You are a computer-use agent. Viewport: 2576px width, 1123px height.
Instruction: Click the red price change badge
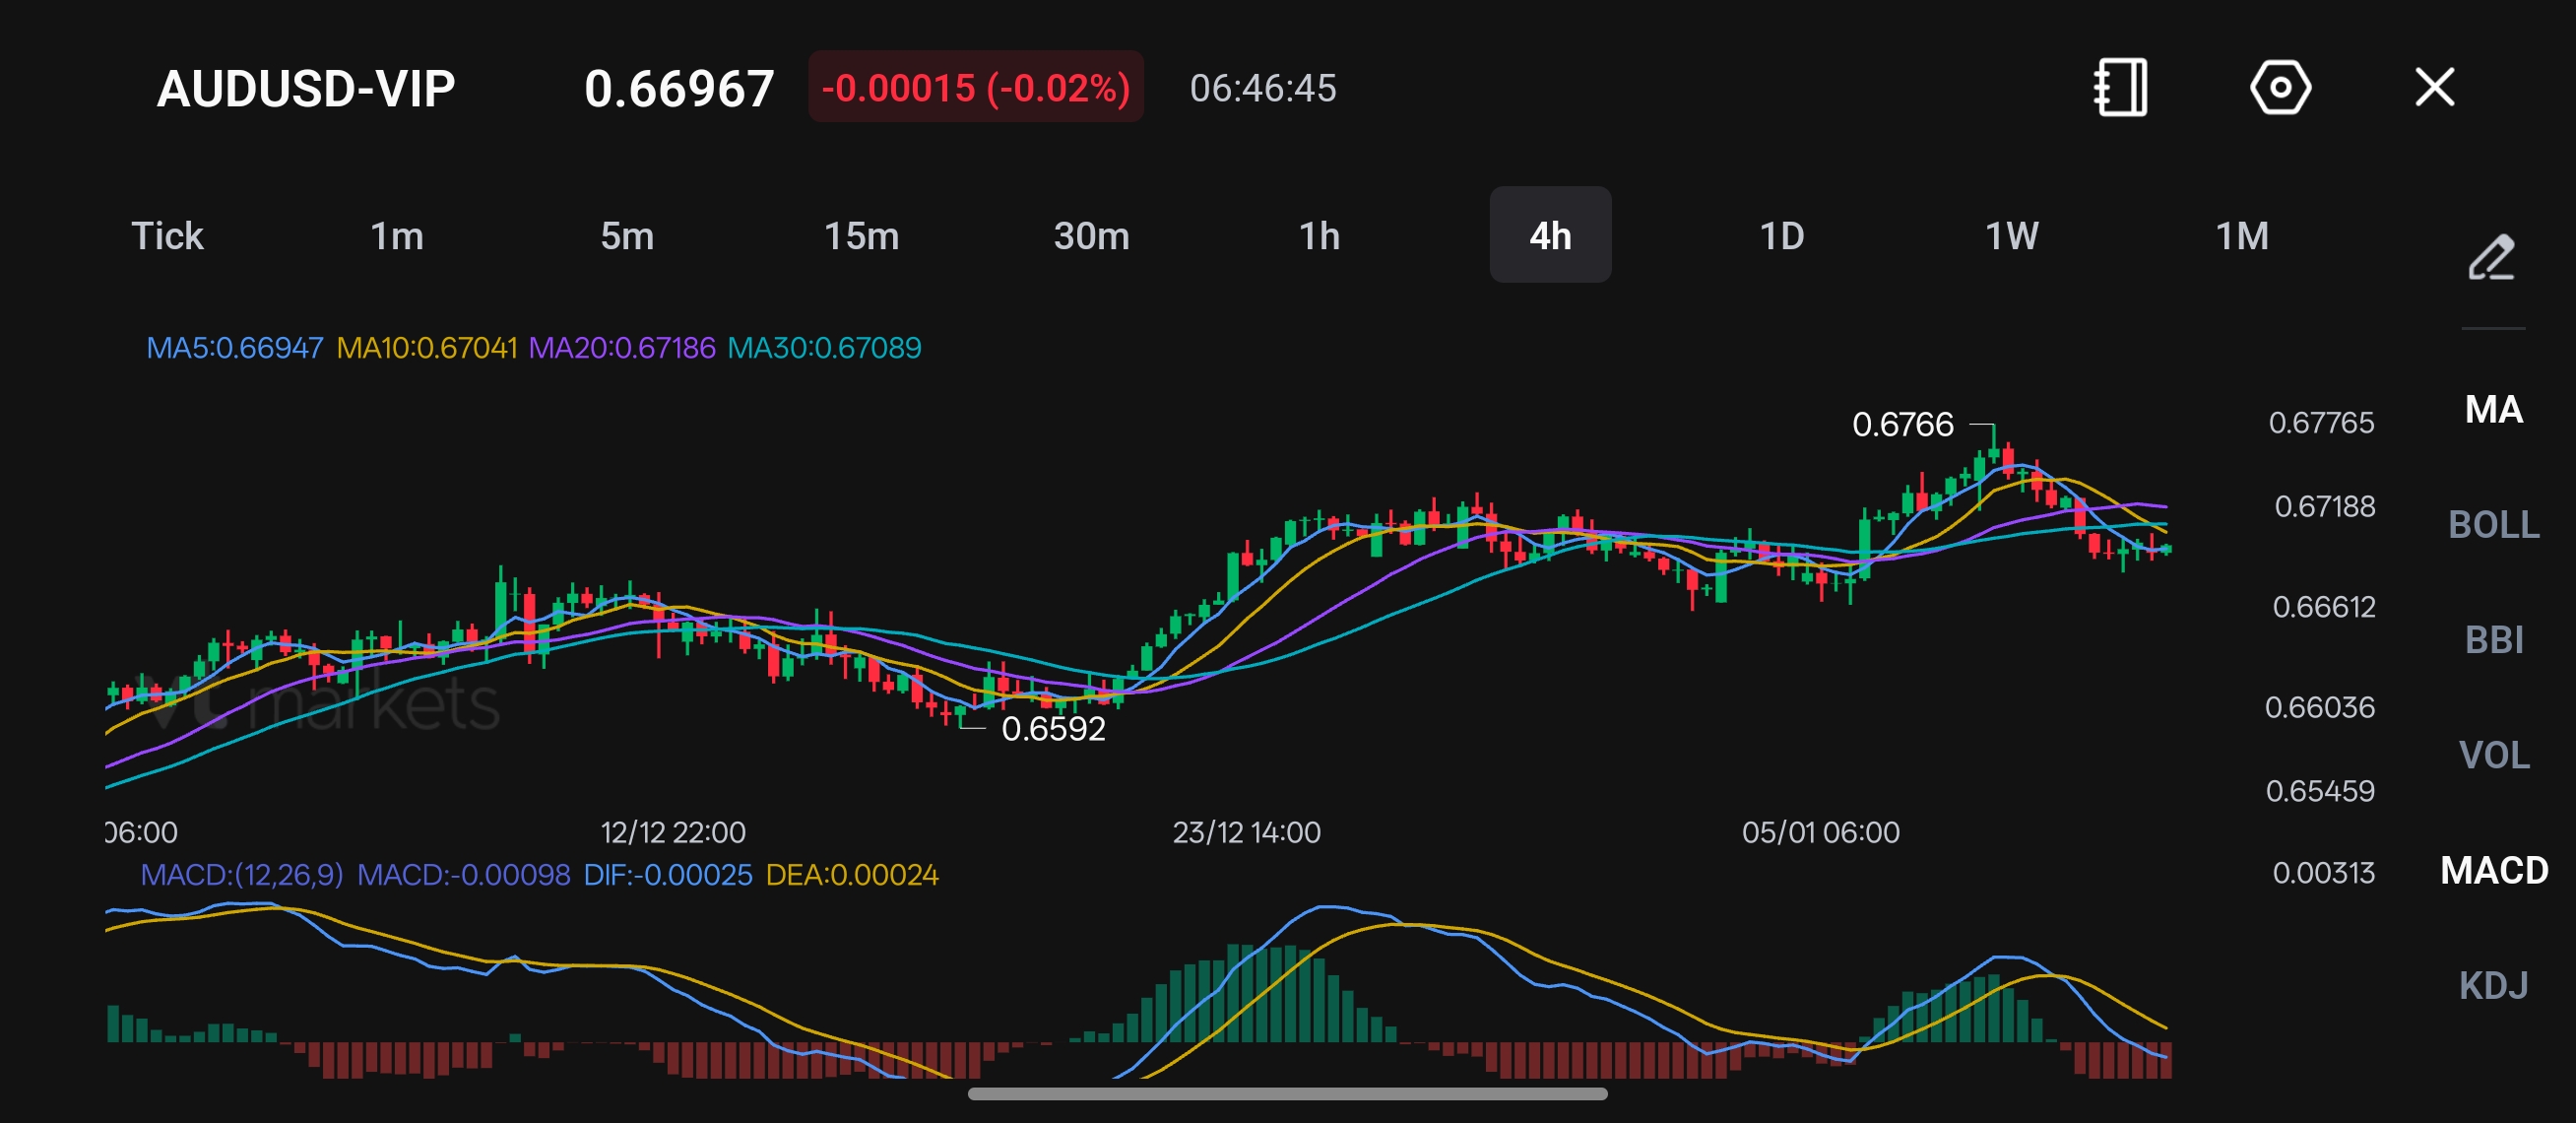(975, 87)
